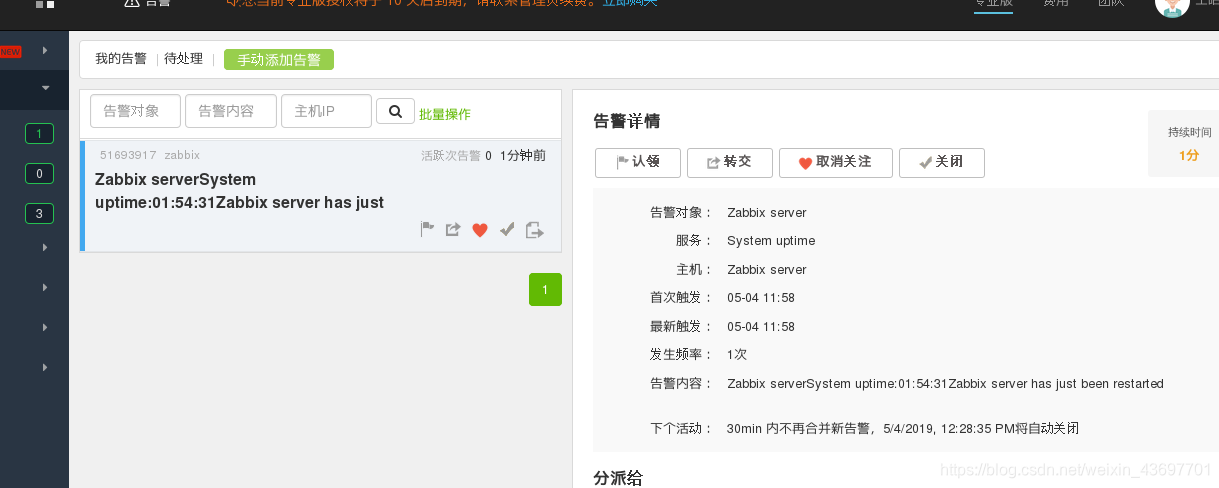Select the sidebar badge showing 1
Screen dimensions: 1219x488
pyautogui.click(x=39, y=134)
